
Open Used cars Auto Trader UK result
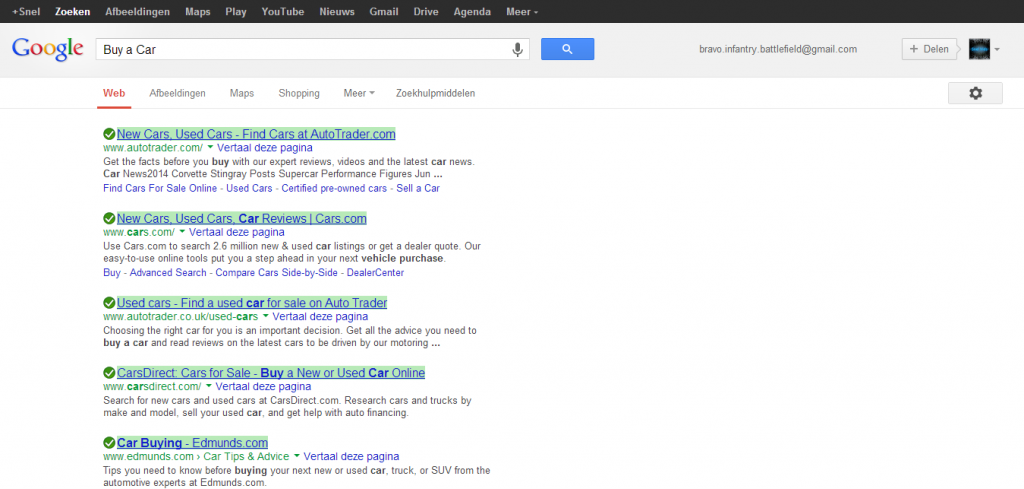pyautogui.click(x=252, y=303)
